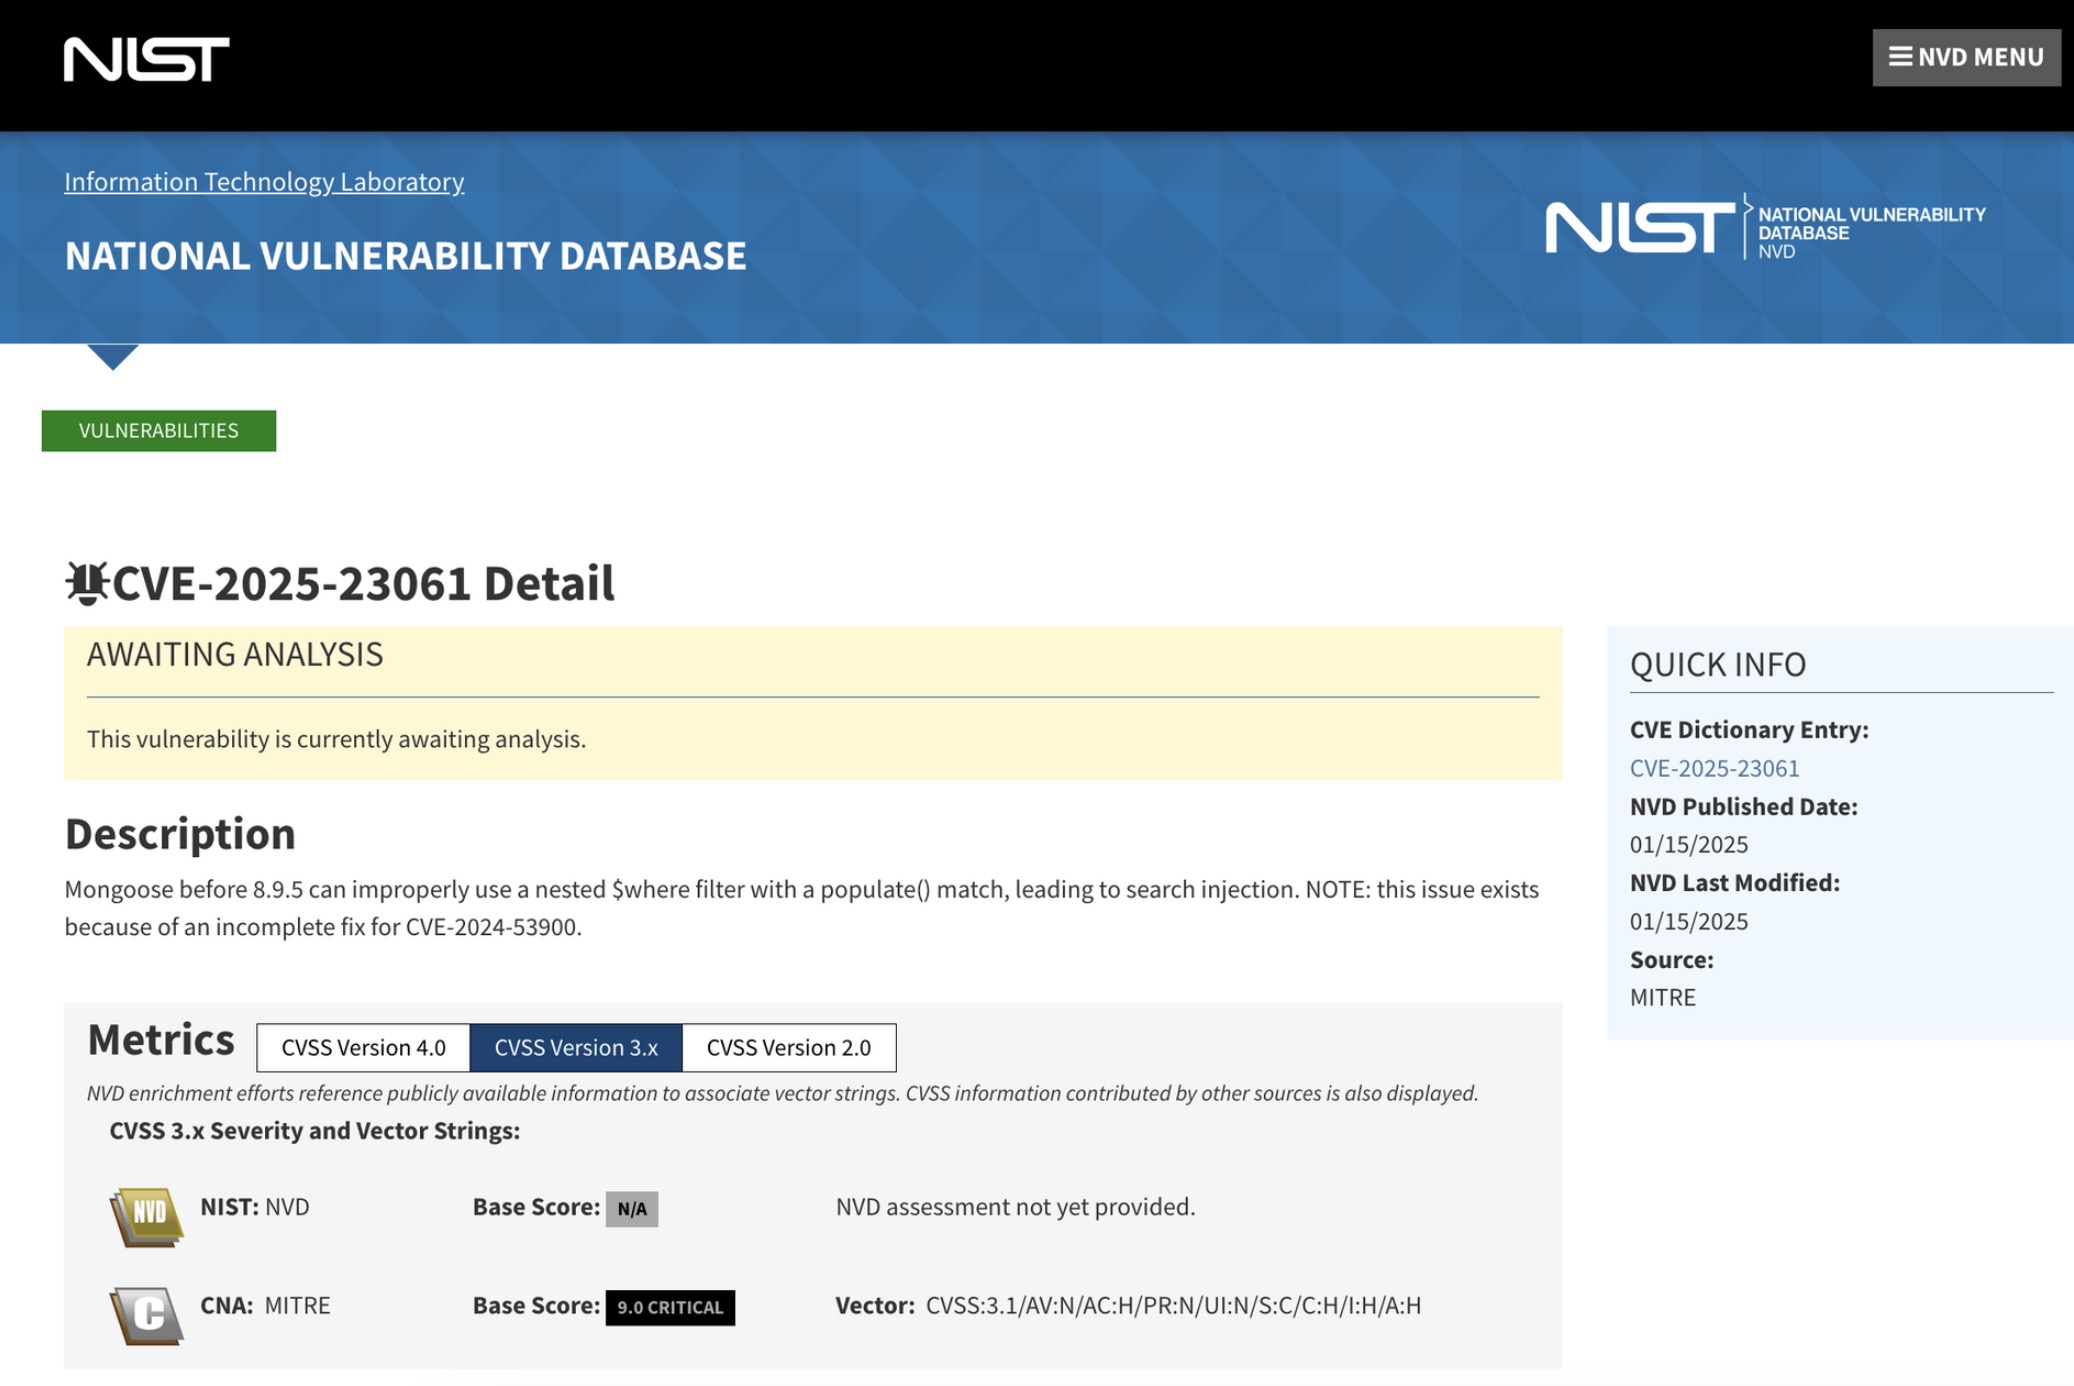Click the bug icon beside CVE-2025-23061 Detail
Viewport: 2074px width, 1386px height.
87,583
